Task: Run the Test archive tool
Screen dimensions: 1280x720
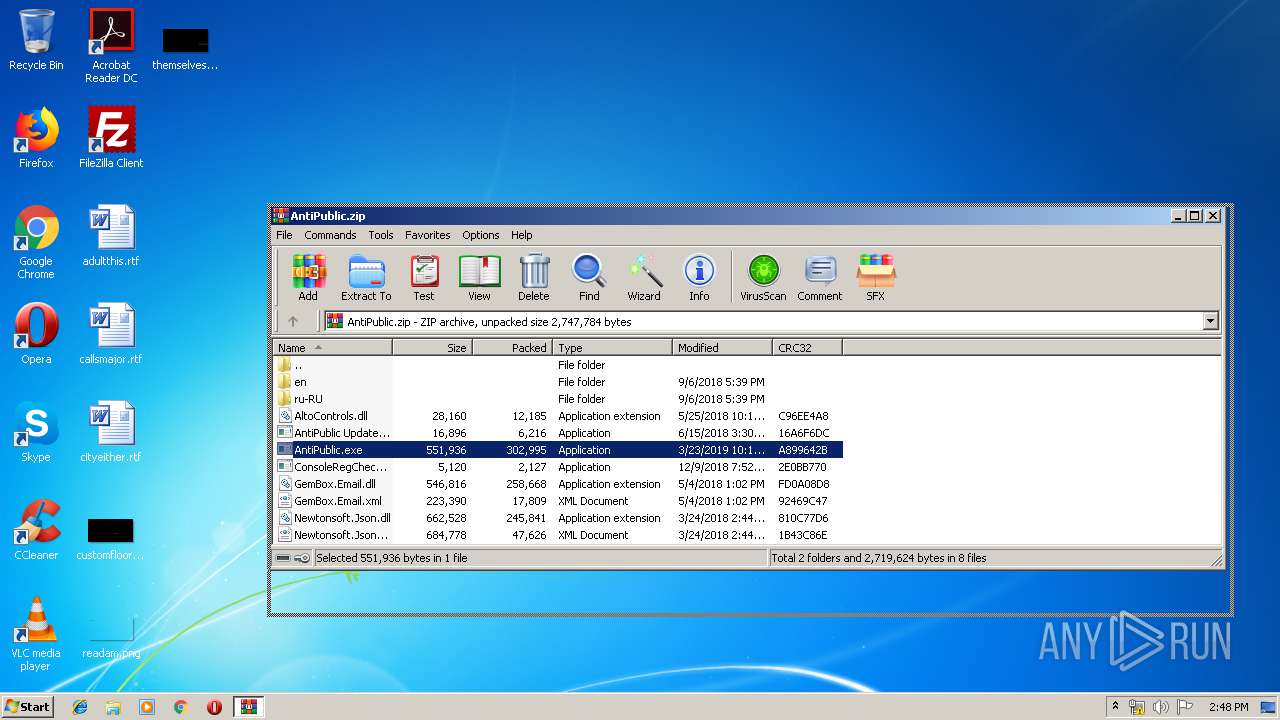Action: 424,277
